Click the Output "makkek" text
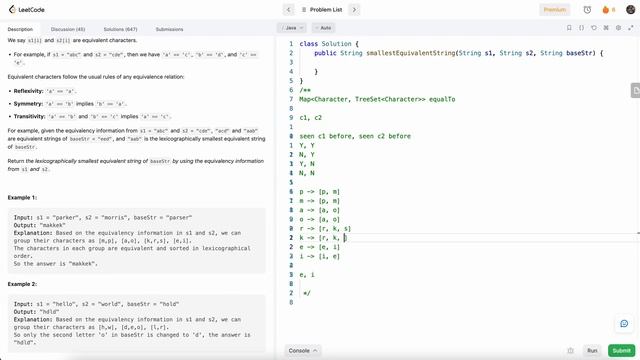Viewport: 640px width, 360px height. click(x=40, y=225)
